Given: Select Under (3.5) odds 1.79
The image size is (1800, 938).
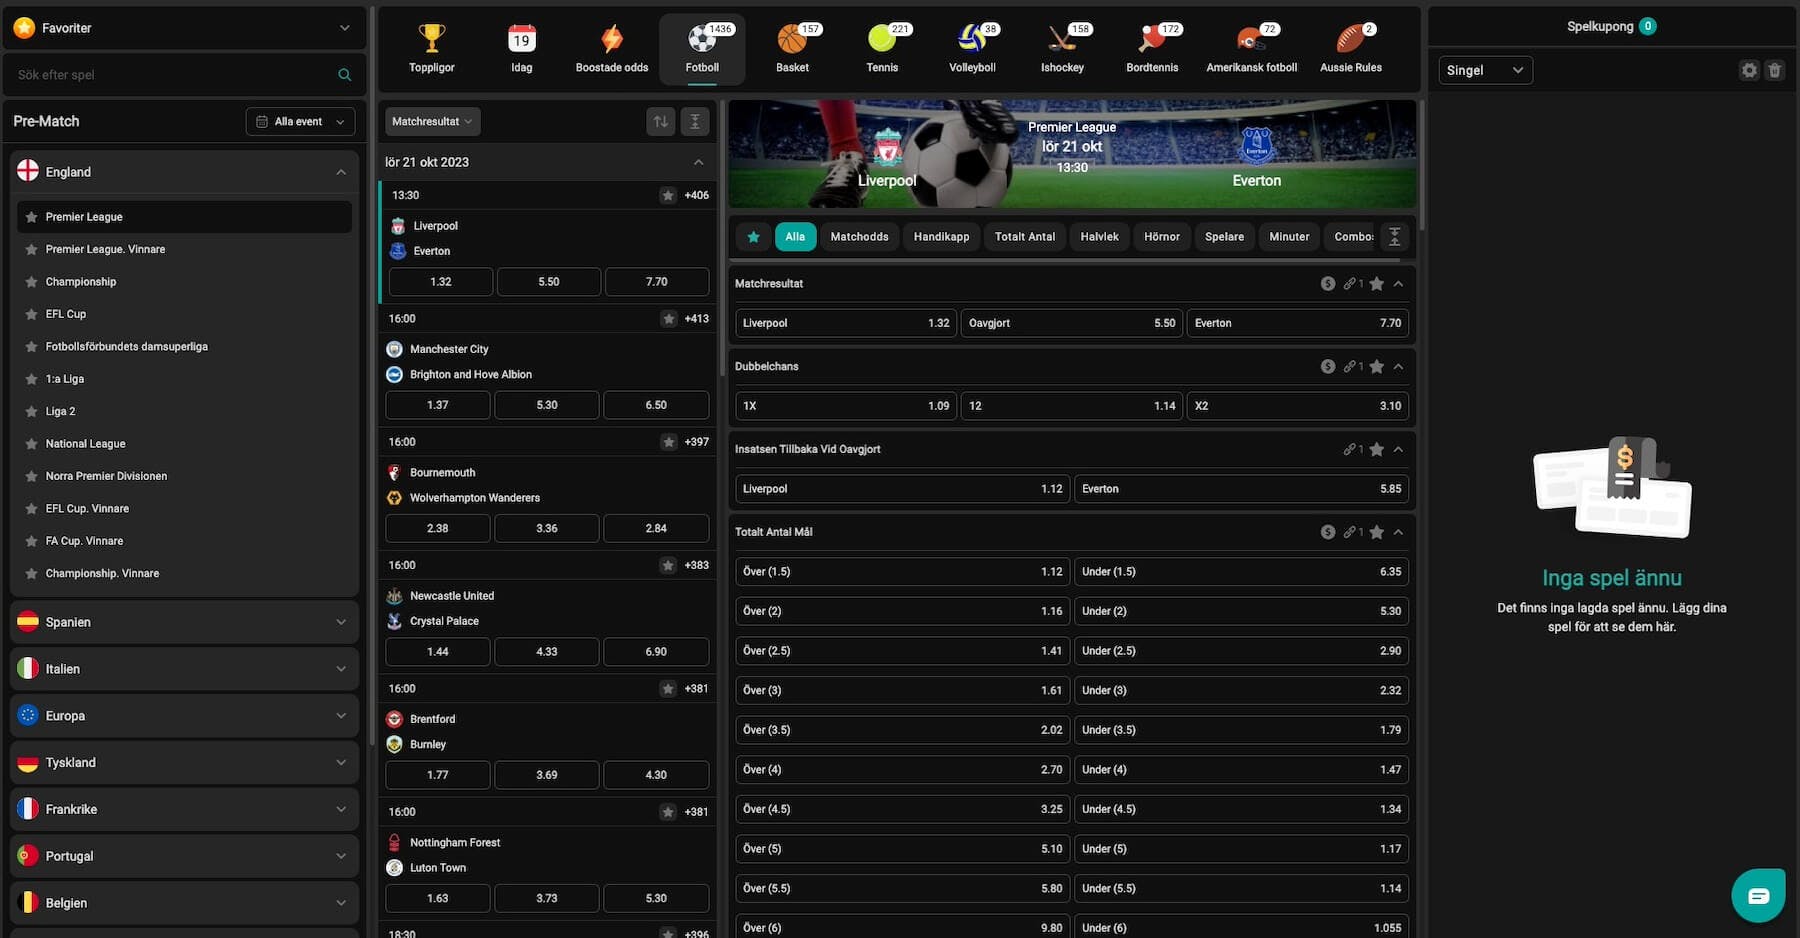Looking at the screenshot, I should tap(1241, 730).
